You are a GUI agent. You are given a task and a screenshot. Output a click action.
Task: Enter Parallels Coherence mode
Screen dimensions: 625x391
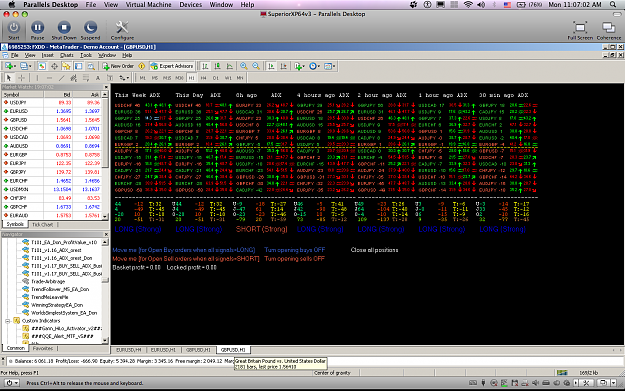[608, 30]
